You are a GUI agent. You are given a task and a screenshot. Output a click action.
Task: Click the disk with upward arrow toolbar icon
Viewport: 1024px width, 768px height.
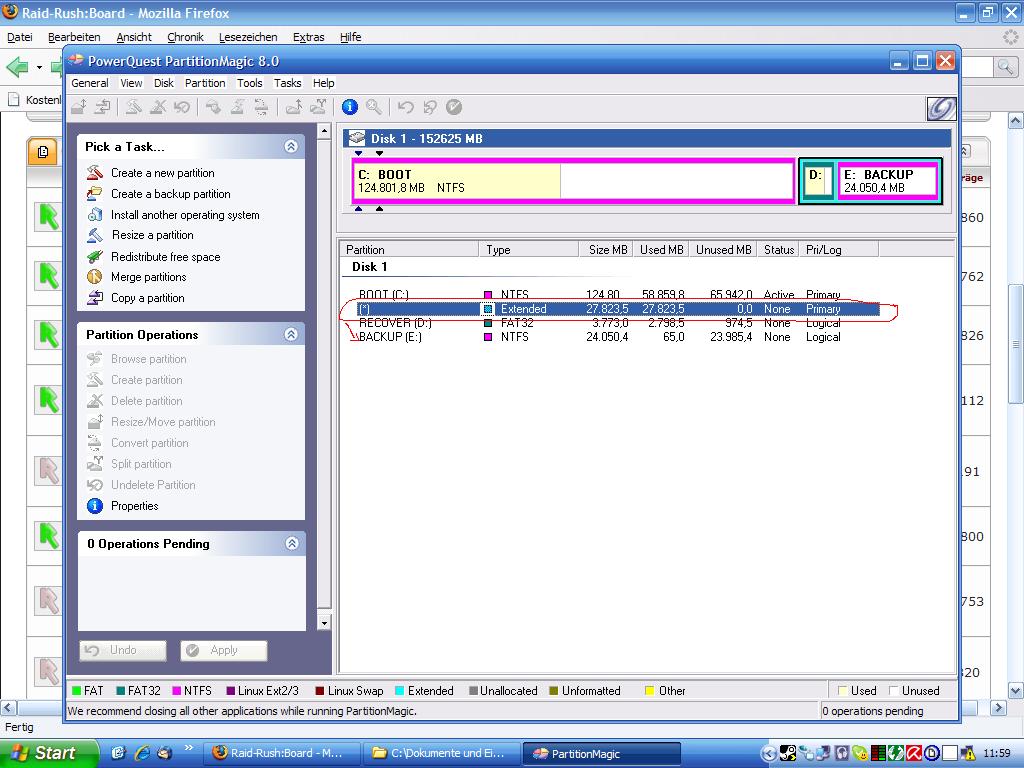pos(293,107)
